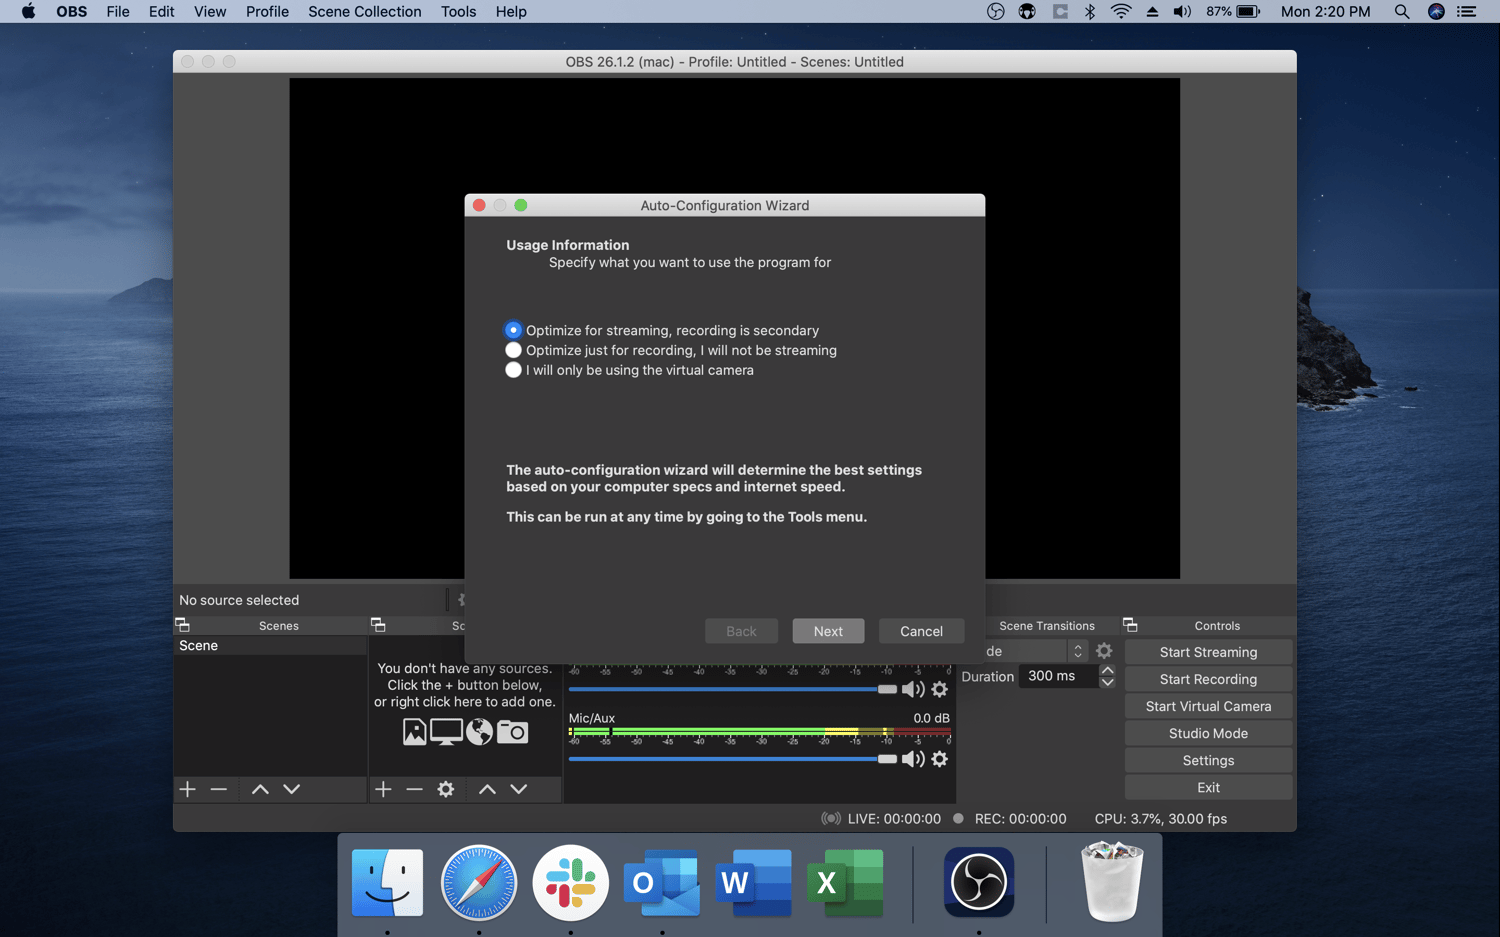1500x937 pixels.
Task: Select optimize for streaming radio button
Action: (513, 330)
